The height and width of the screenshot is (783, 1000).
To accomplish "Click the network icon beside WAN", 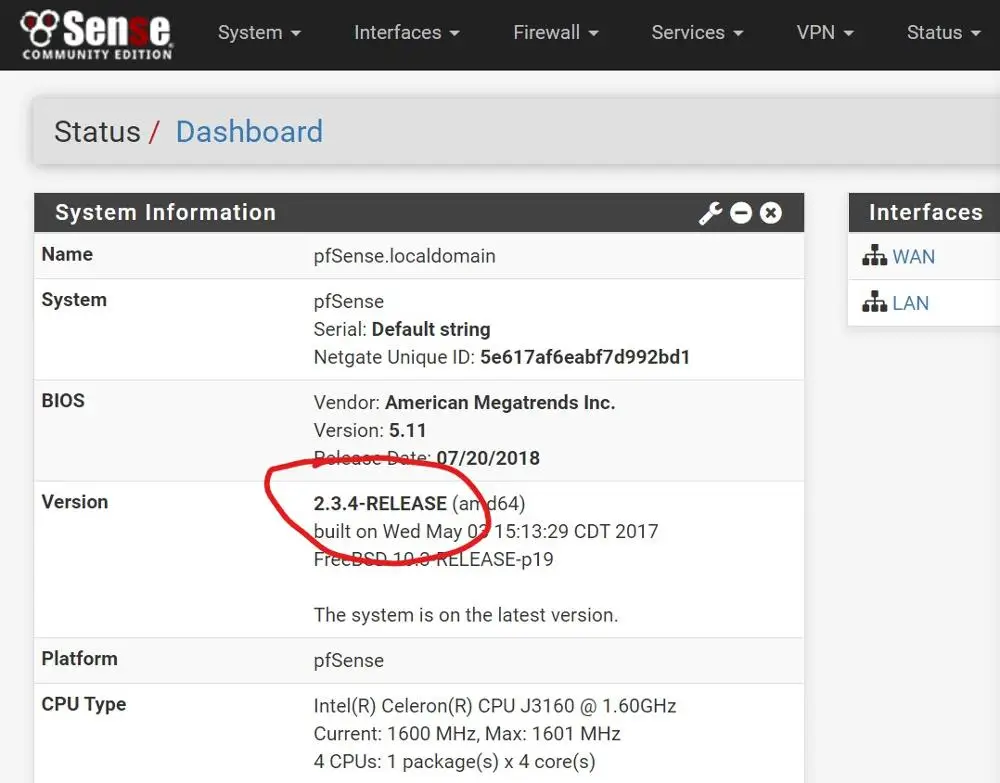I will tap(874, 255).
